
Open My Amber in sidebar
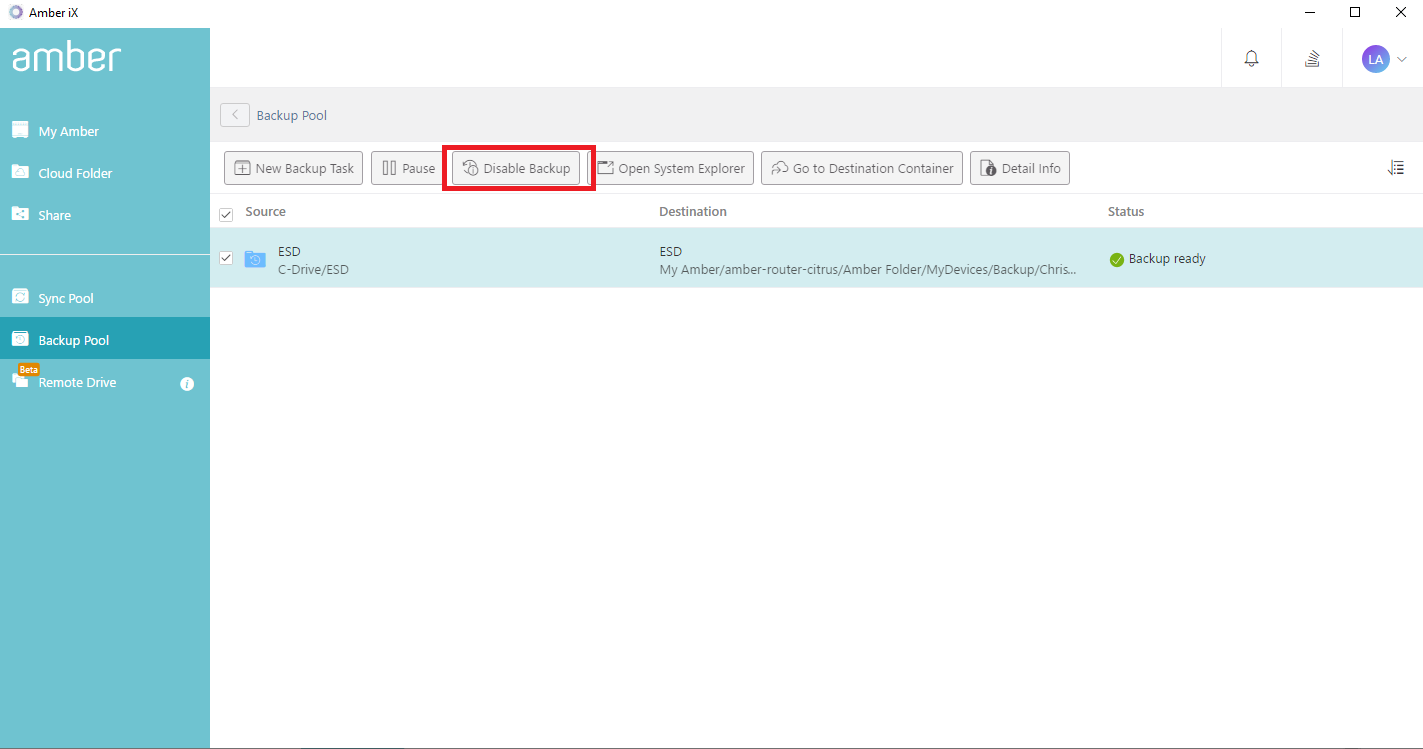[x=105, y=131]
